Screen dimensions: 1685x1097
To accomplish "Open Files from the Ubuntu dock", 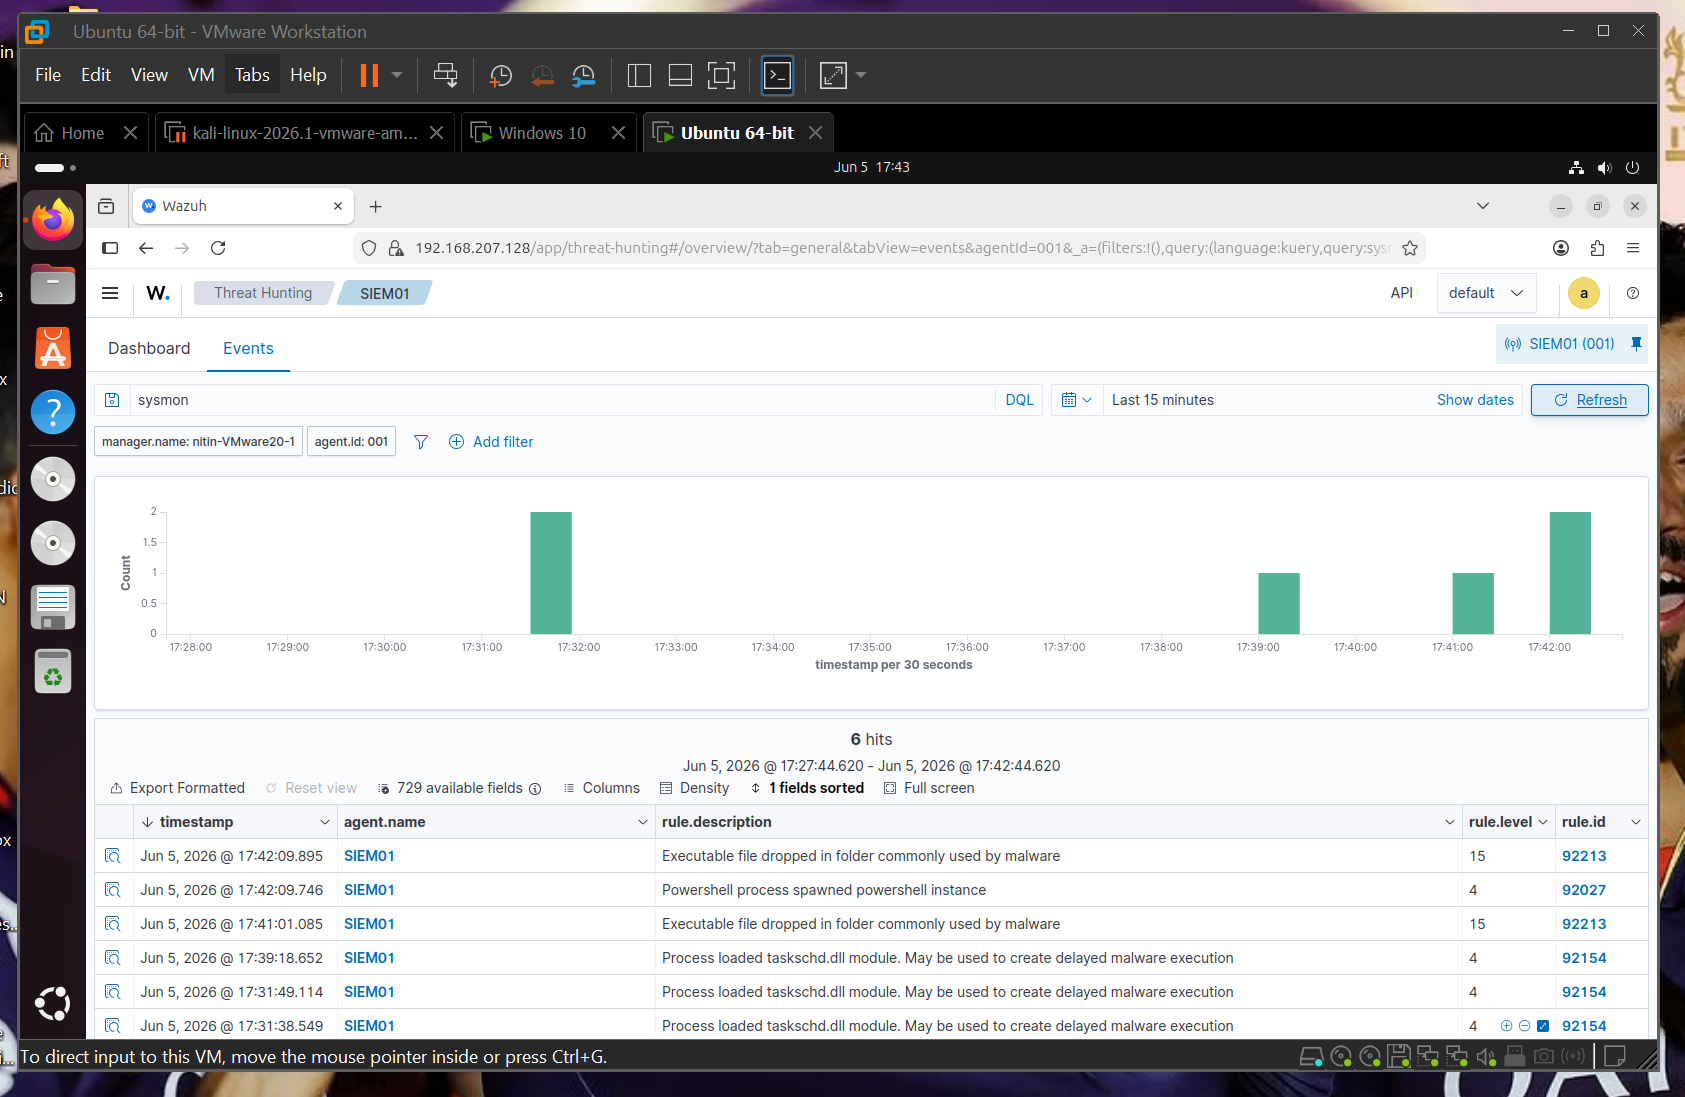I will click(x=53, y=285).
